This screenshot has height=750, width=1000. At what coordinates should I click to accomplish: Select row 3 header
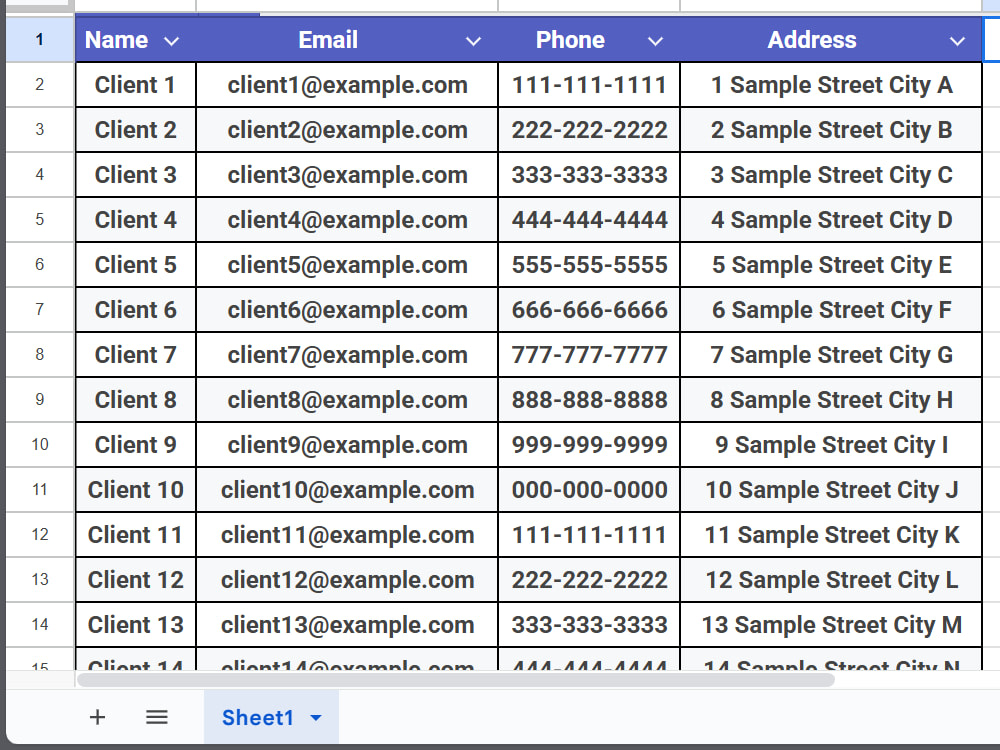pyautogui.click(x=40, y=129)
